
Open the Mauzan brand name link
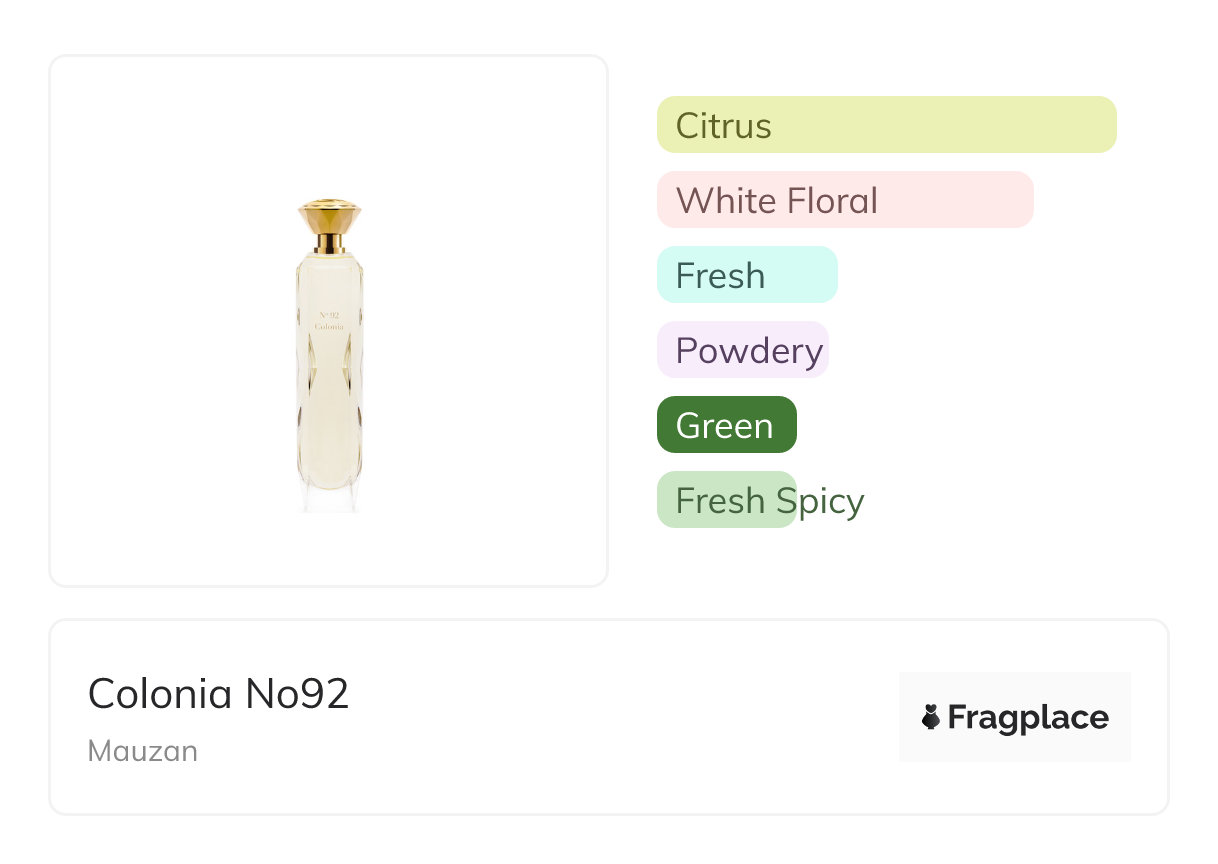click(143, 751)
